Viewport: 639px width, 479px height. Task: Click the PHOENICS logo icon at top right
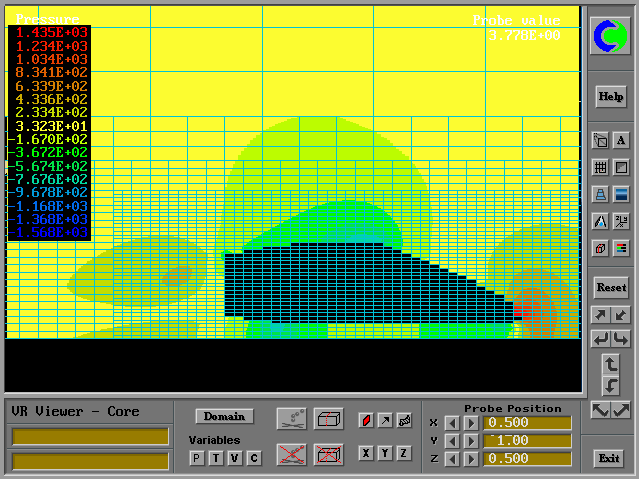(610, 37)
